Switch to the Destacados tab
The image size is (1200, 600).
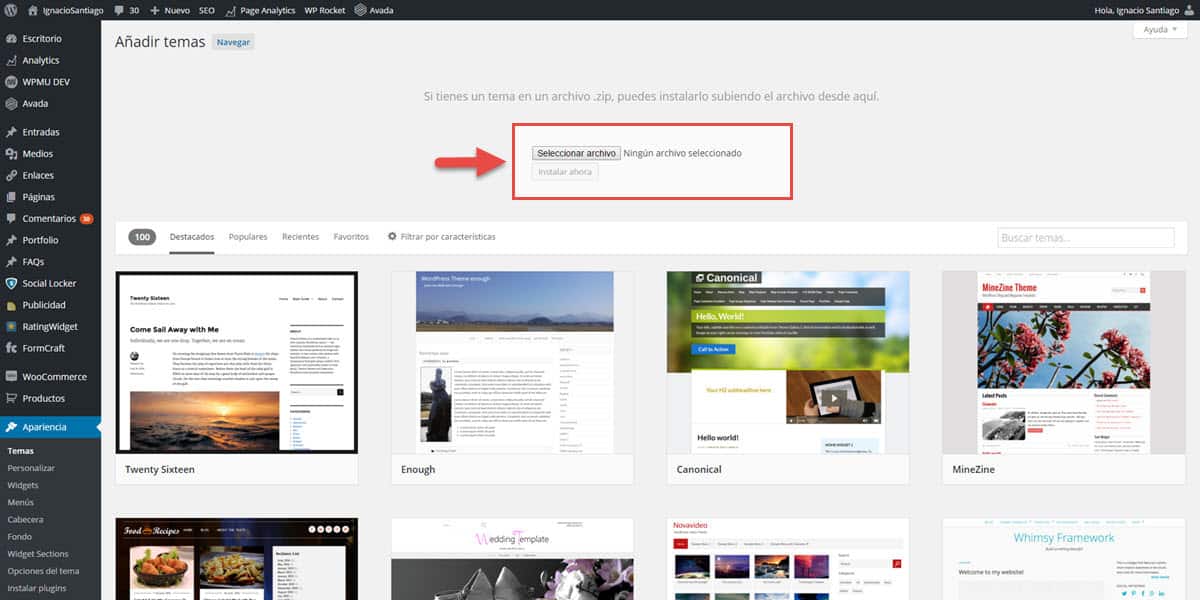[192, 237]
